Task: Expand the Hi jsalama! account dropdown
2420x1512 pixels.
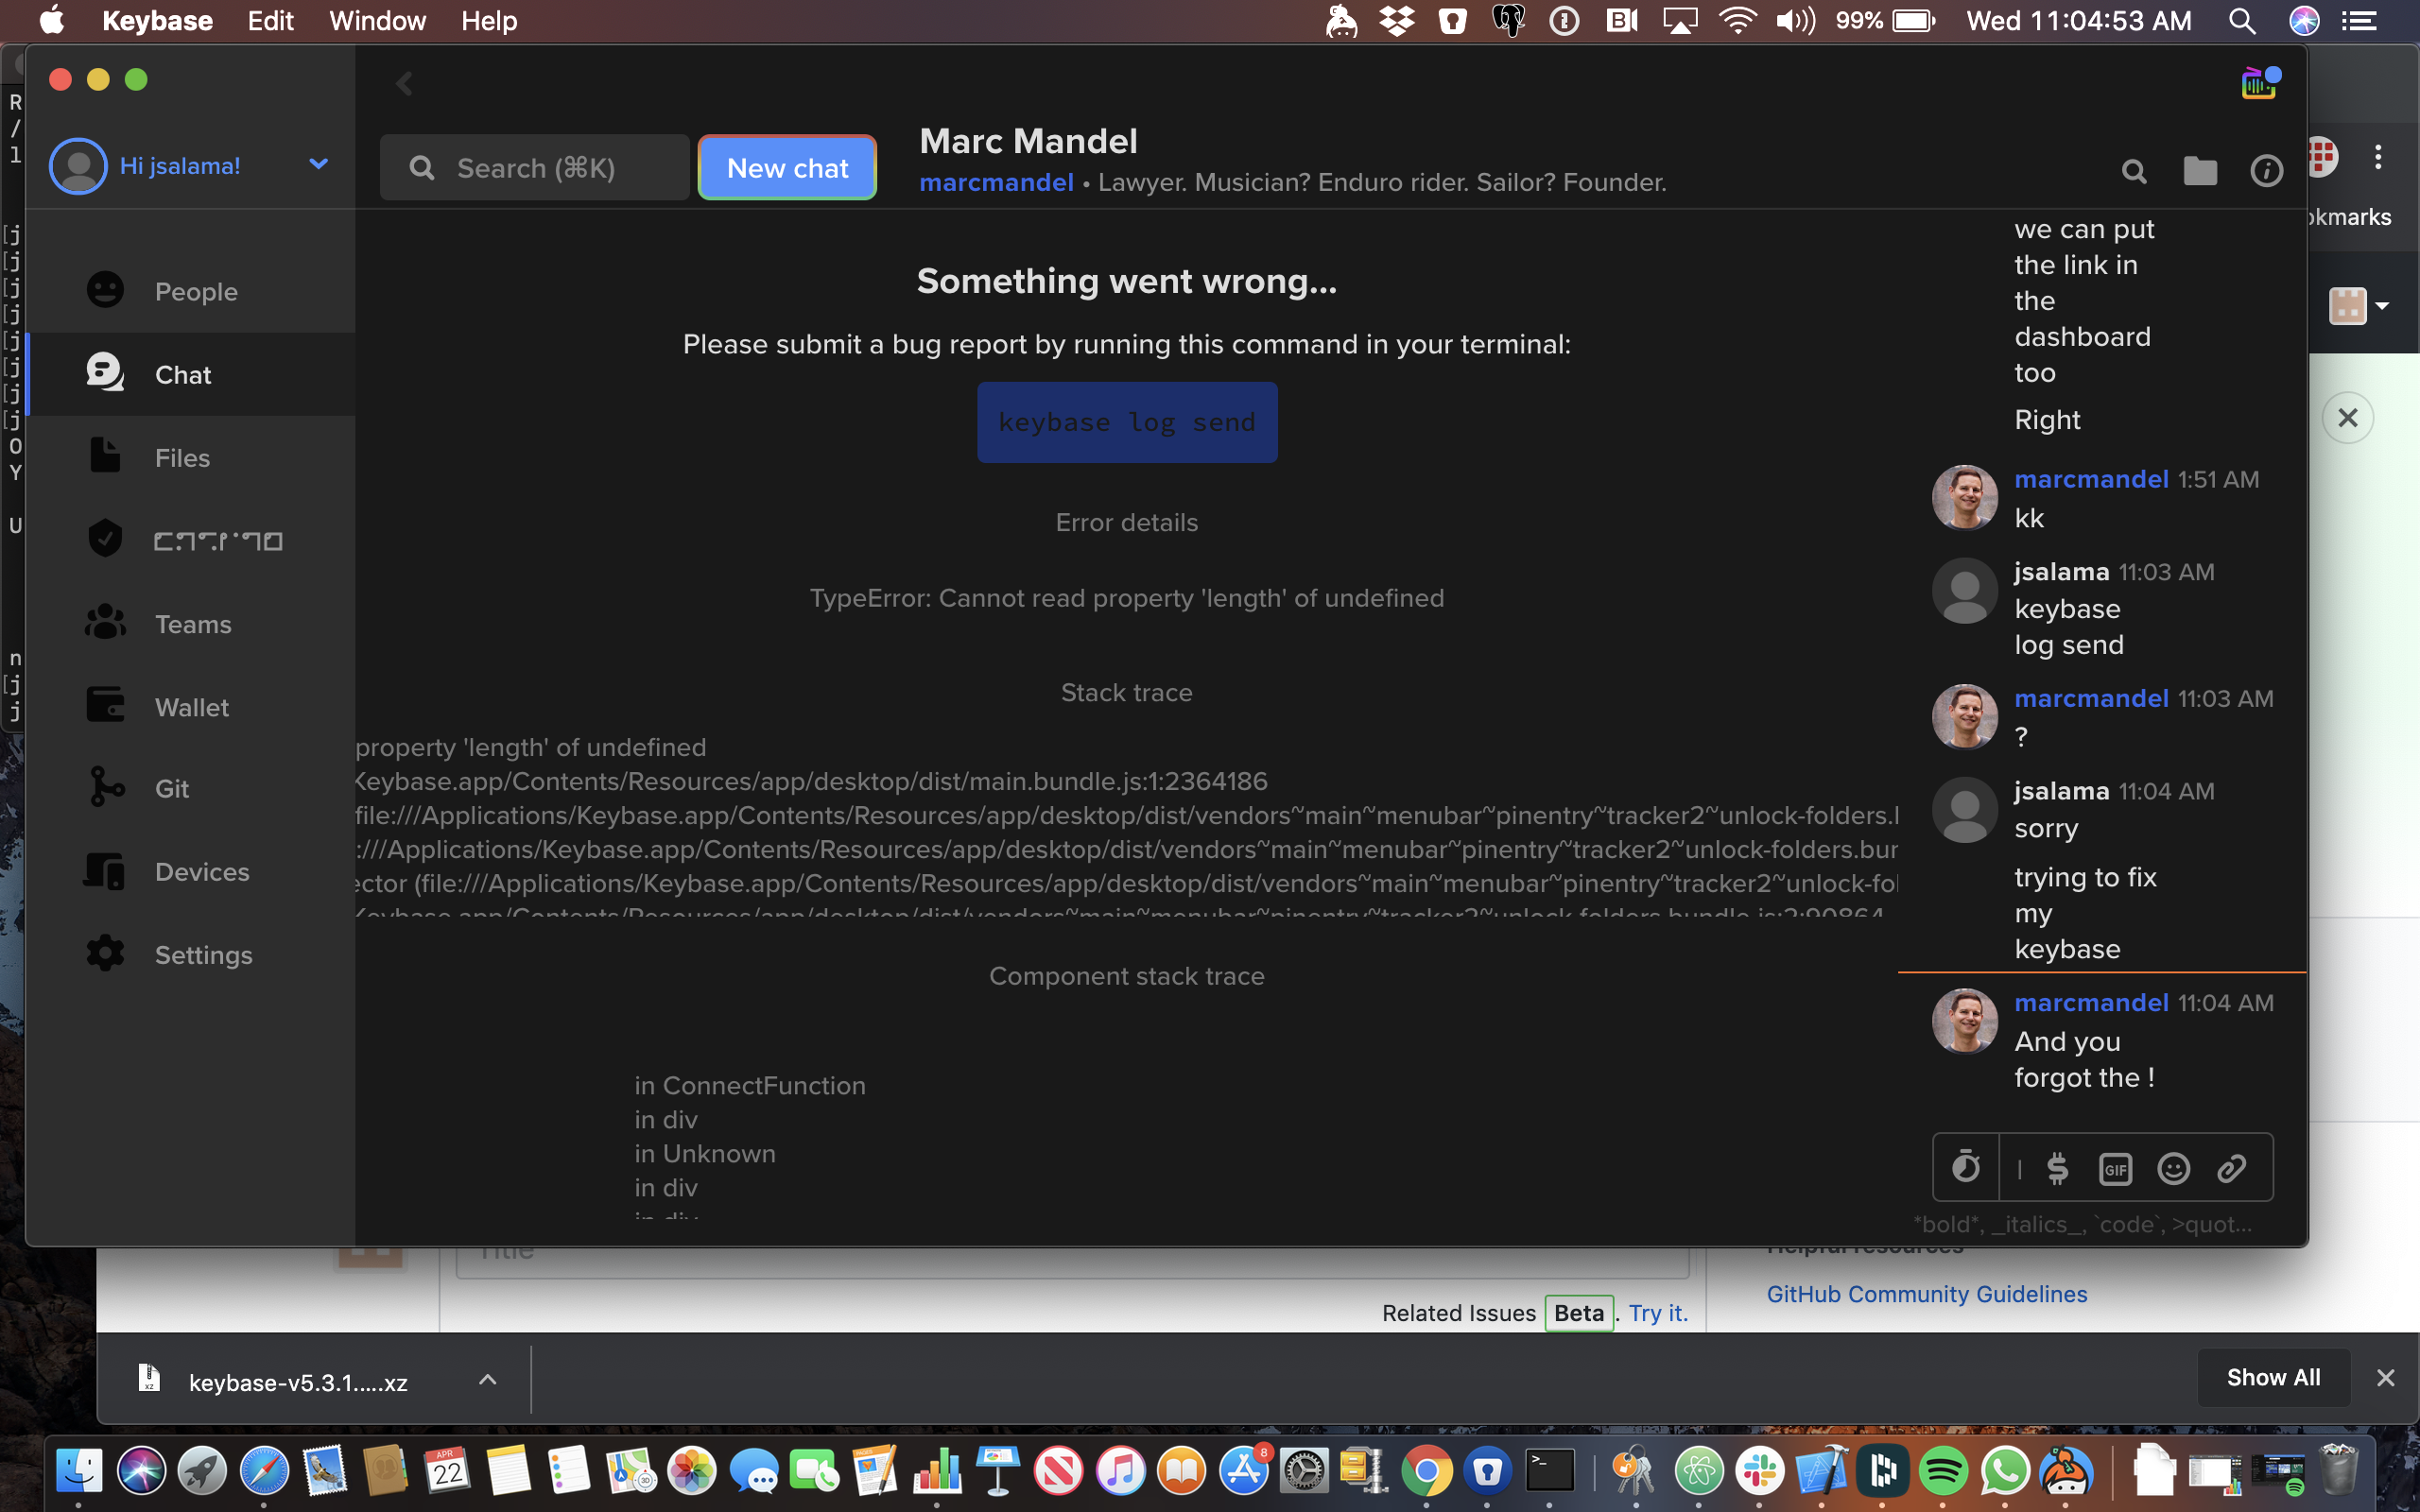Action: [318, 164]
